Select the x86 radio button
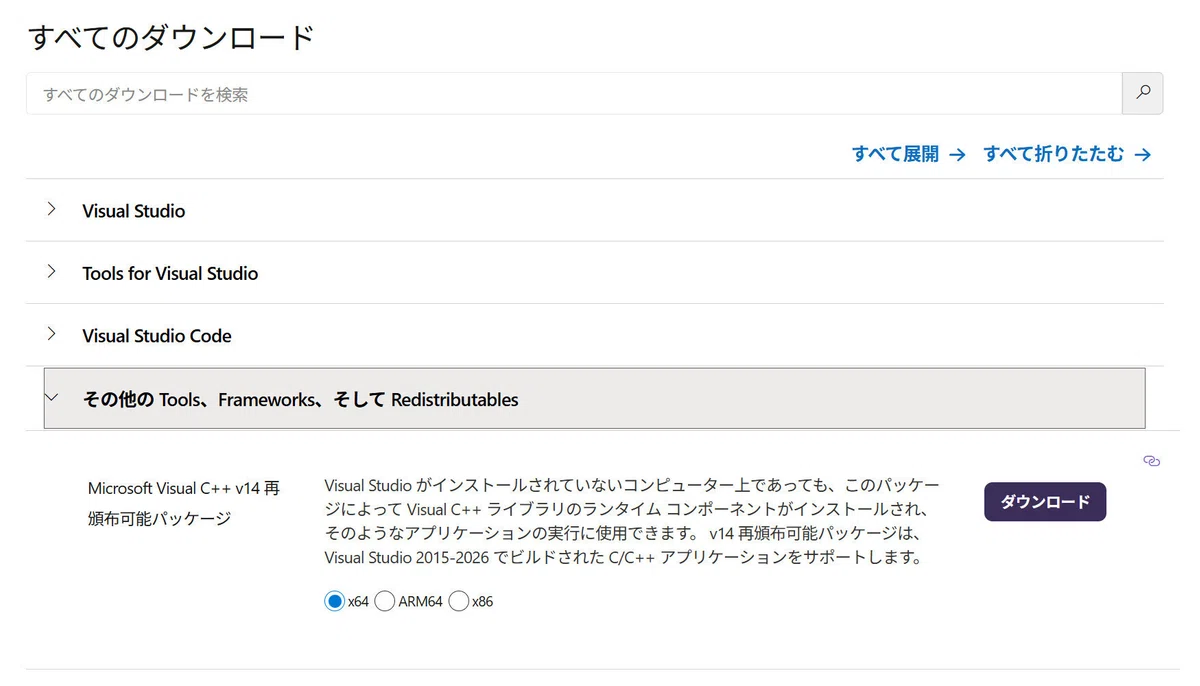This screenshot has height=686, width=1200. point(459,601)
